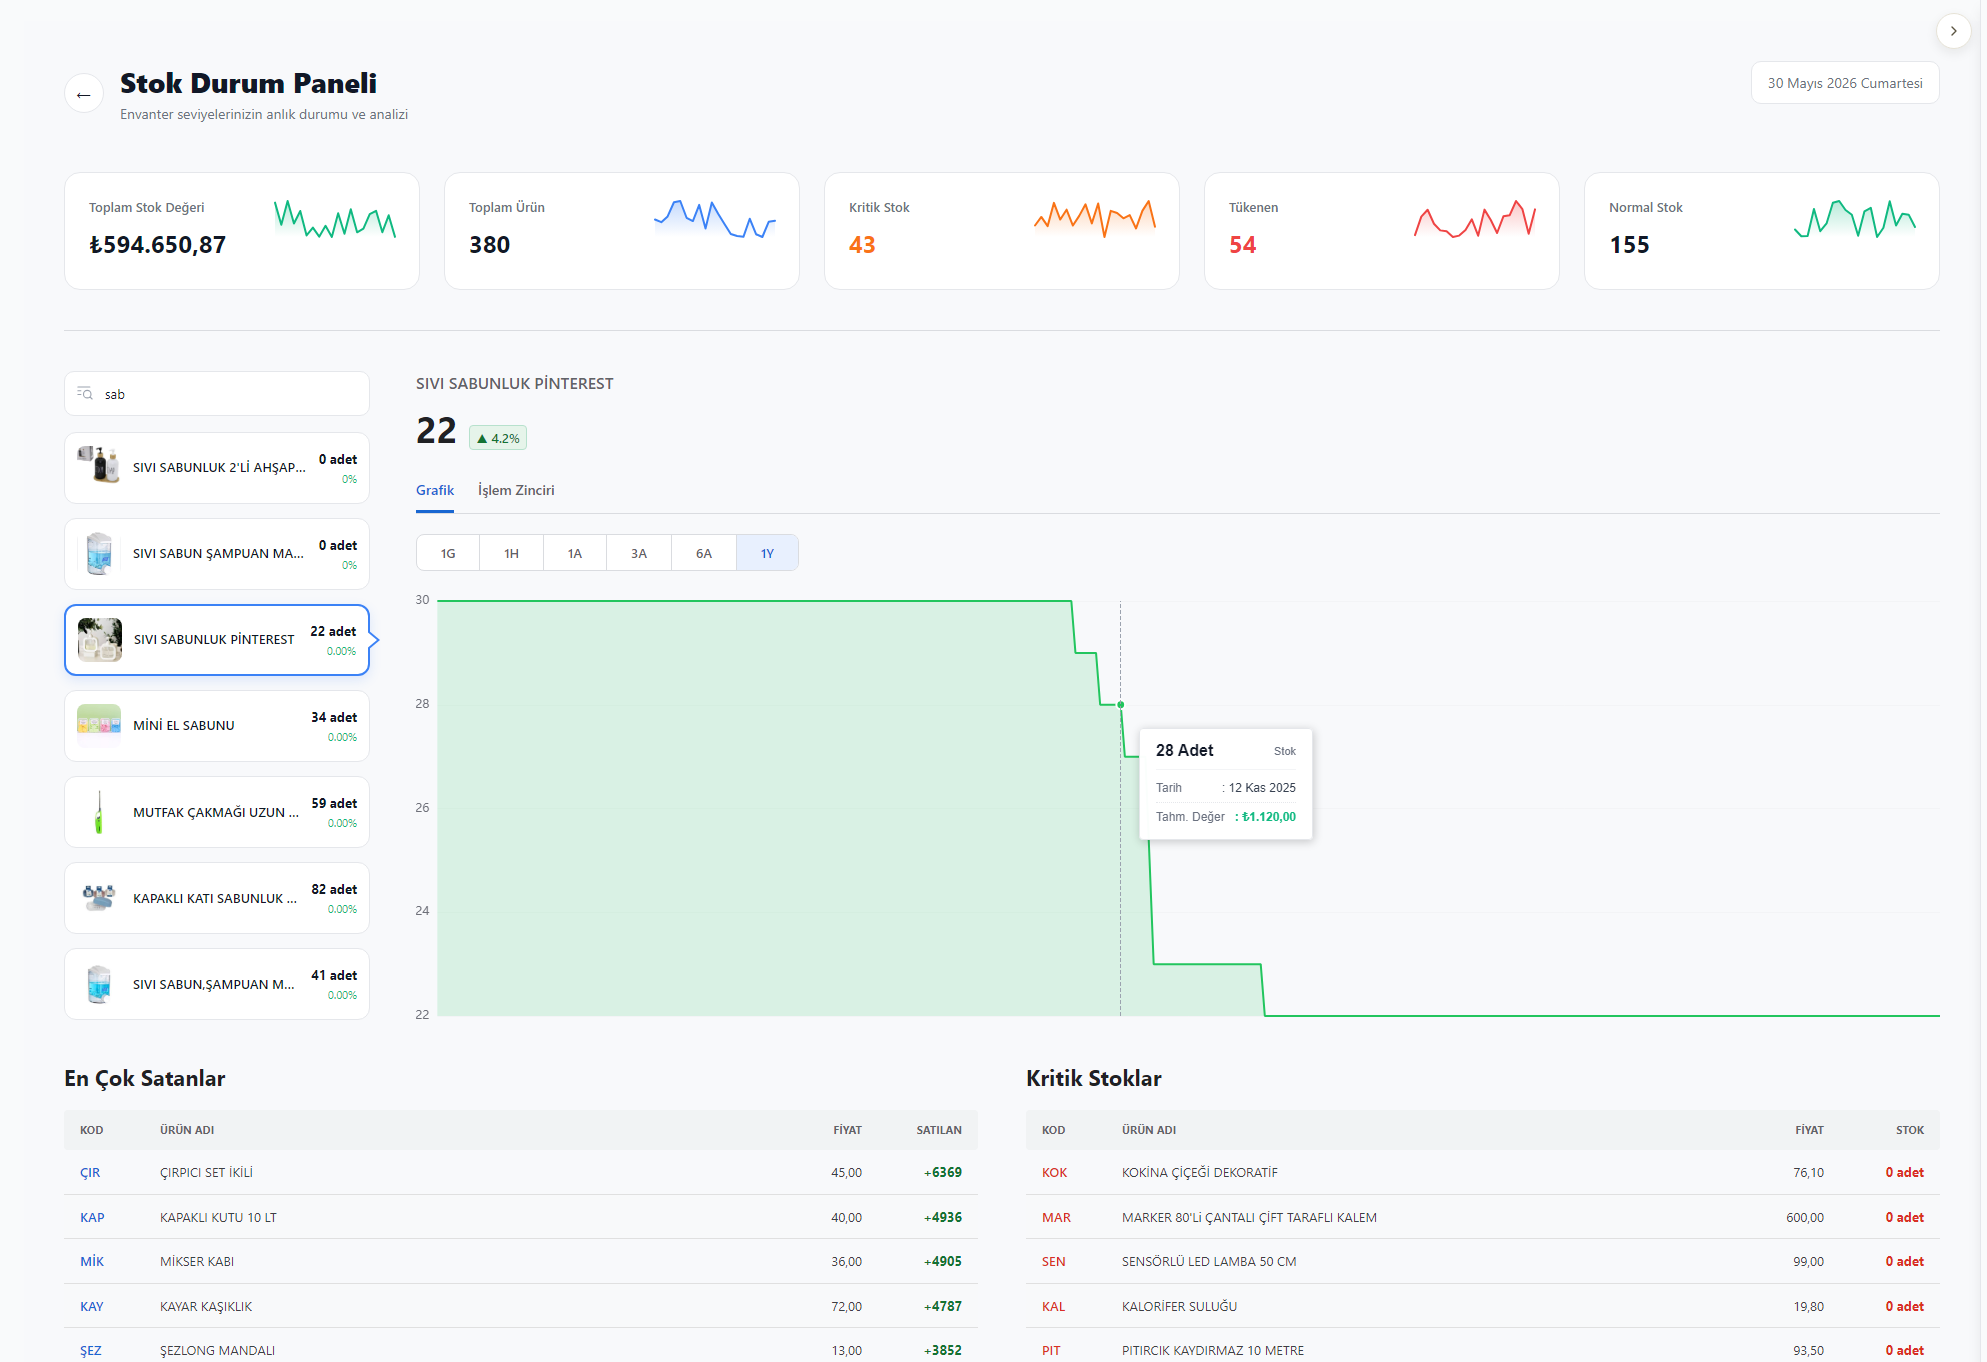1987x1362 pixels.
Task: Open the ÇIR product code link
Action: coord(90,1172)
